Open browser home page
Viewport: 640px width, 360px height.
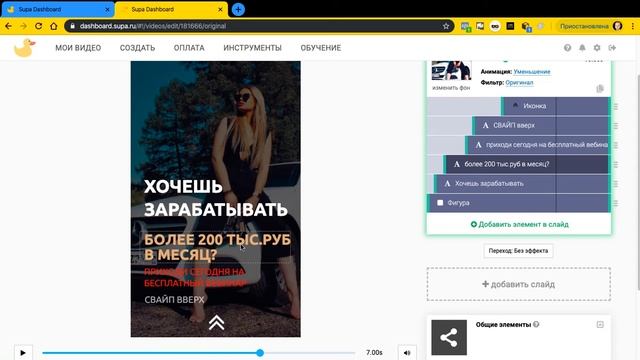[53, 26]
